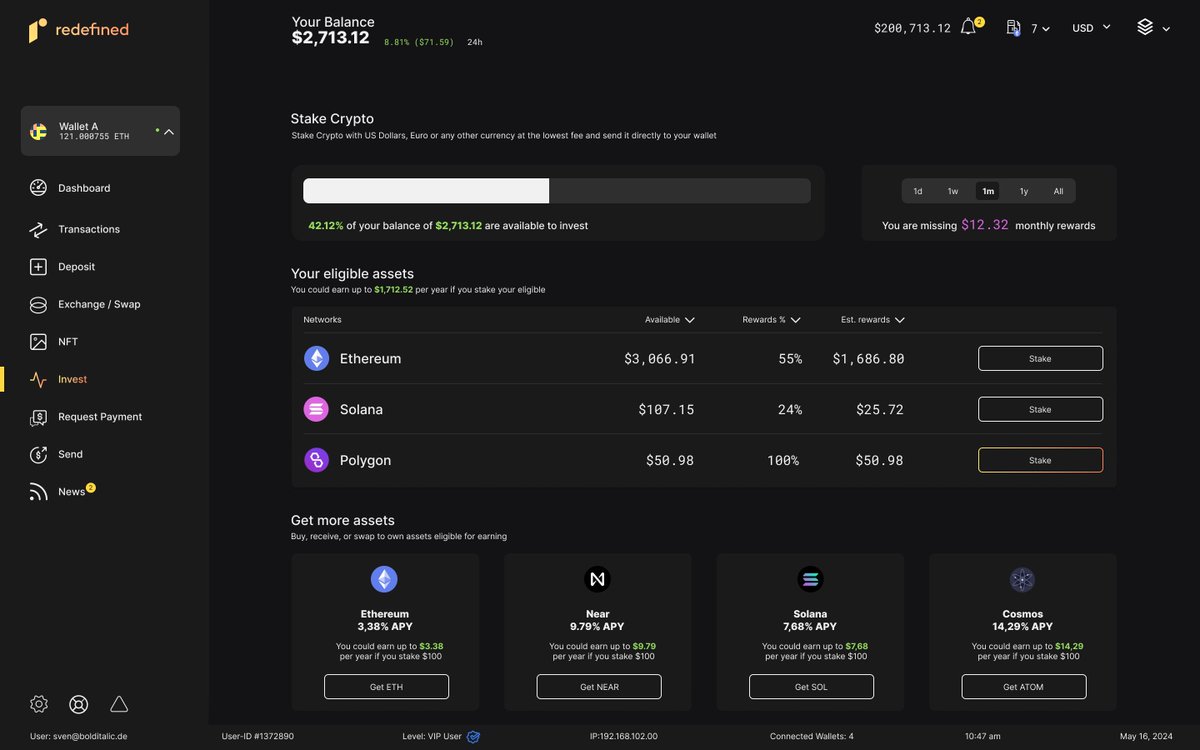The image size is (1200, 750).
Task: Open the News section
Action: click(72, 492)
